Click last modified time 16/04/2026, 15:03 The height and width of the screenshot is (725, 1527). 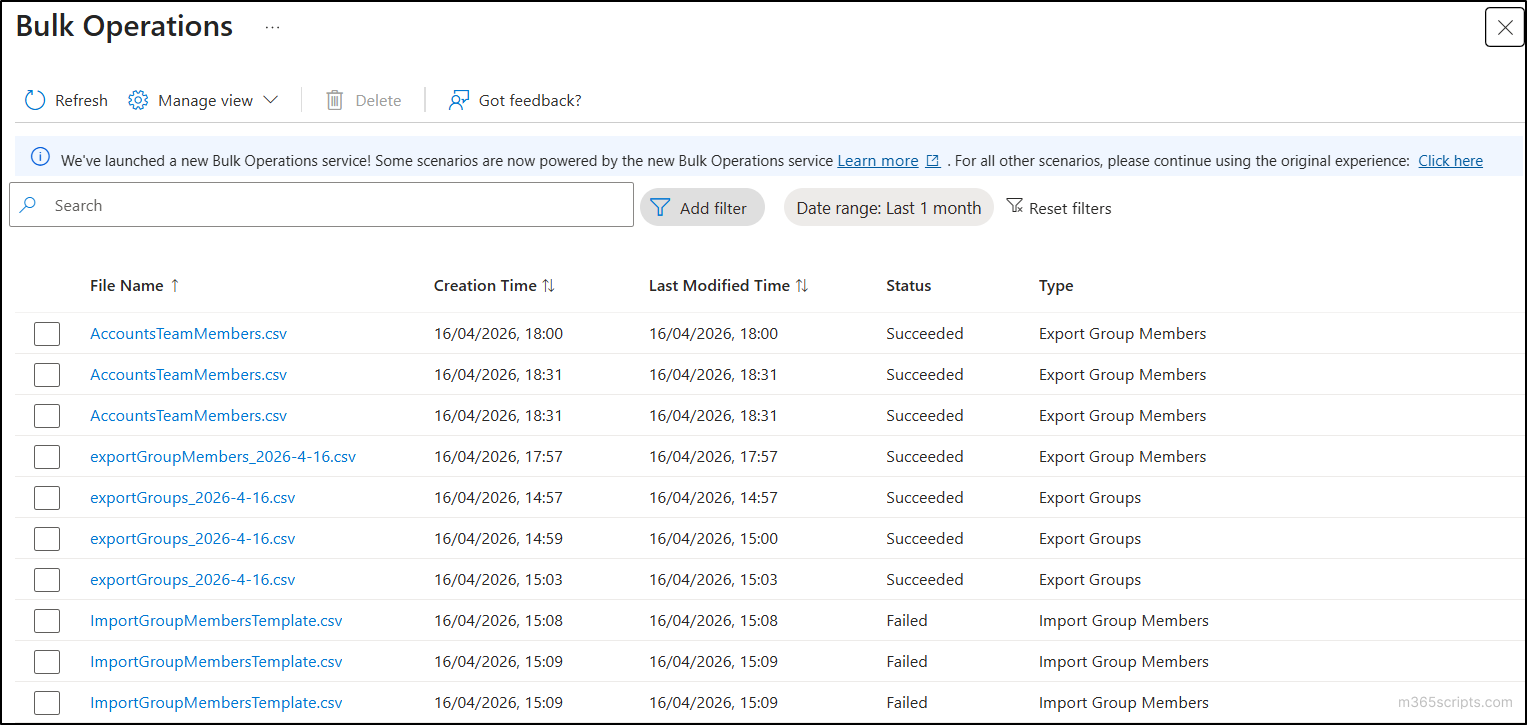tap(713, 580)
